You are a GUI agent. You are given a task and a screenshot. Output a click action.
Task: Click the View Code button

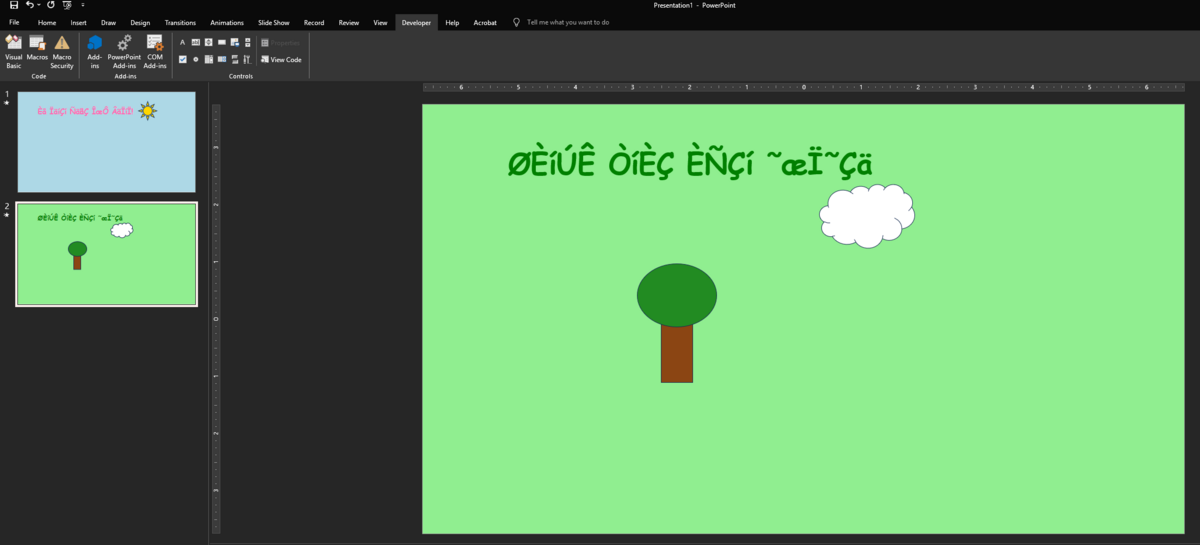coord(281,60)
